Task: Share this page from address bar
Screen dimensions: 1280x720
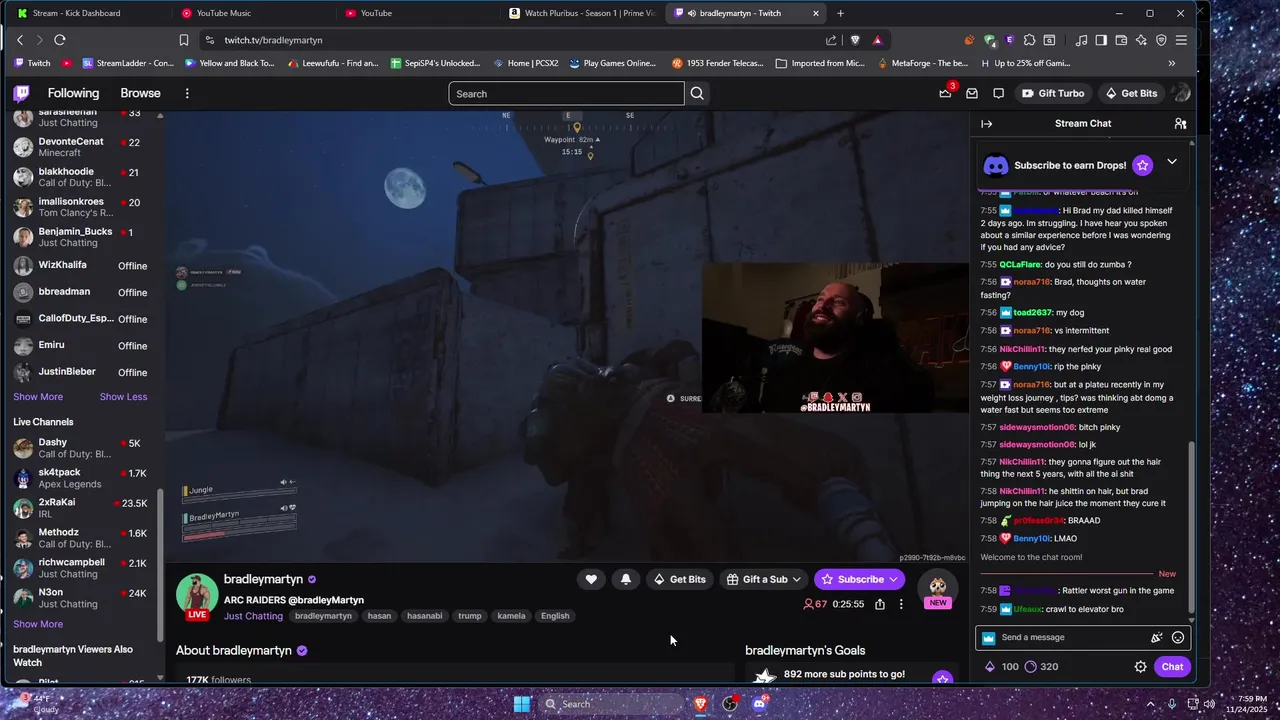Action: click(831, 40)
